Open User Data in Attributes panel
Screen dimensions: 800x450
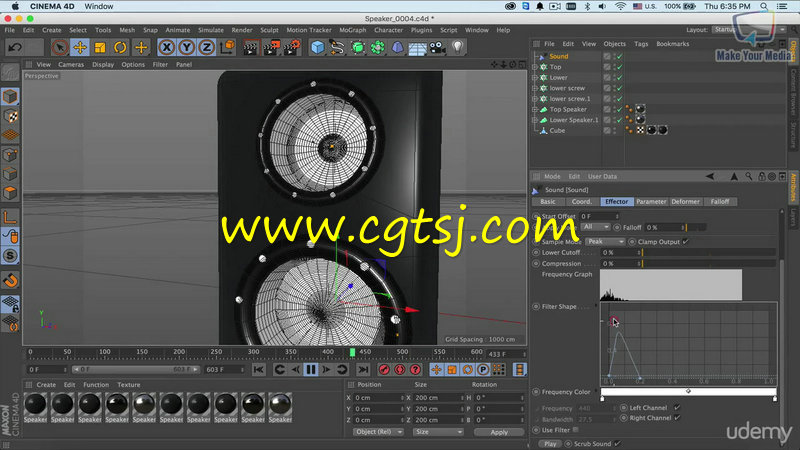click(602, 177)
